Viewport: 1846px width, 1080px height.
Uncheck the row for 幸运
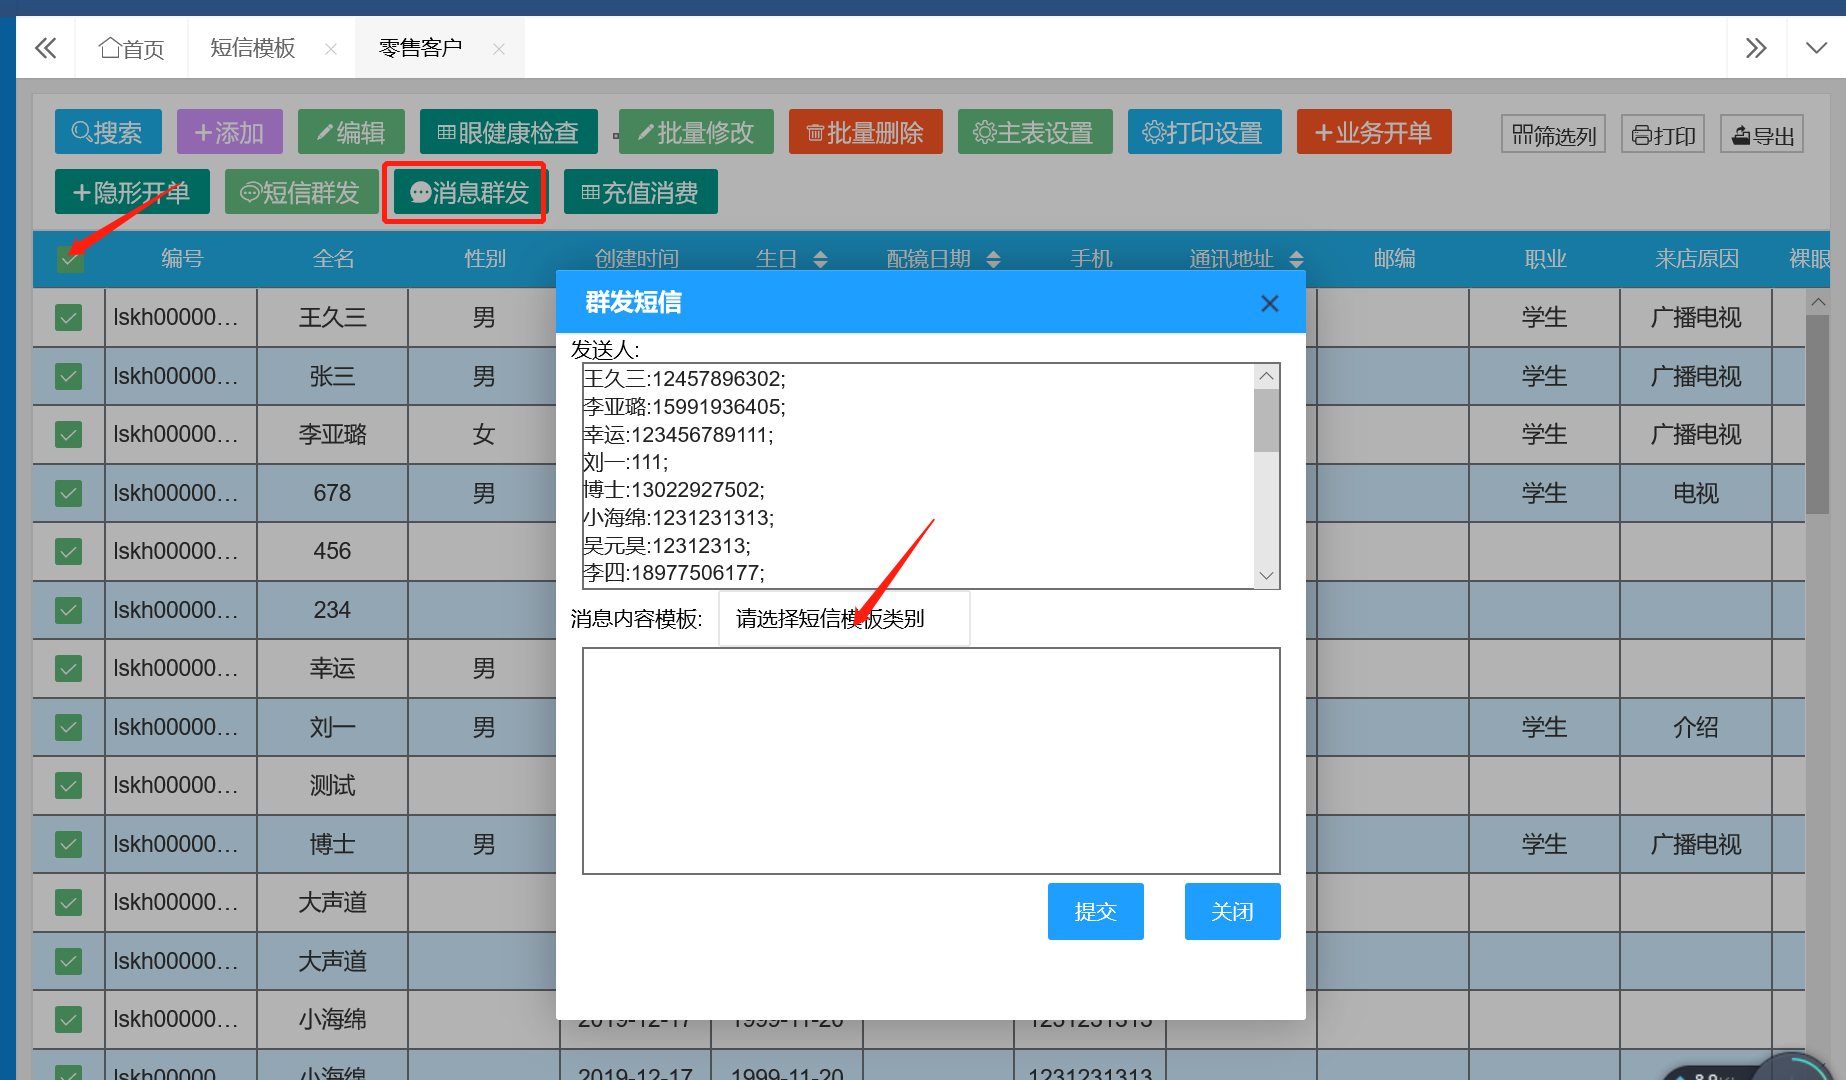coord(69,668)
